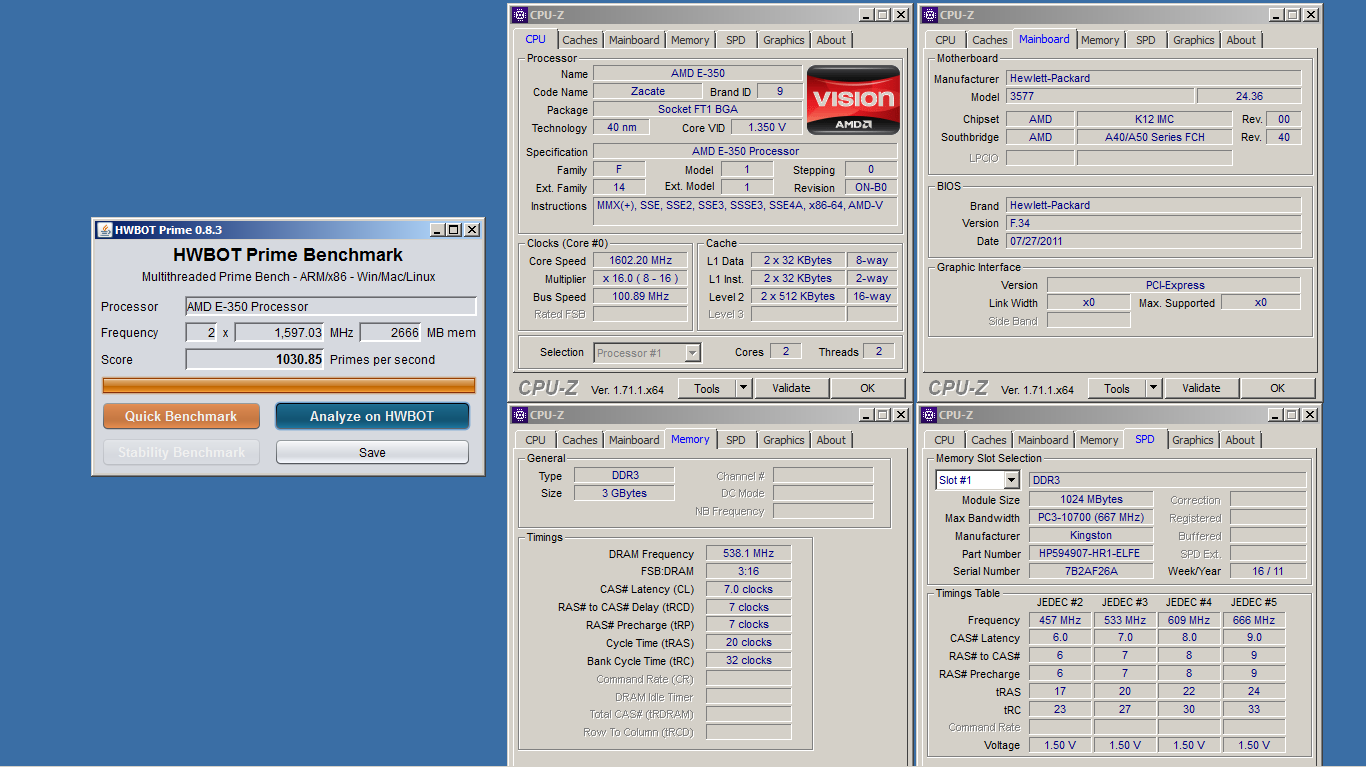The height and width of the screenshot is (768, 1366).
Task: Click the CPU-Z title icon in the Mainboard window
Action: point(930,15)
